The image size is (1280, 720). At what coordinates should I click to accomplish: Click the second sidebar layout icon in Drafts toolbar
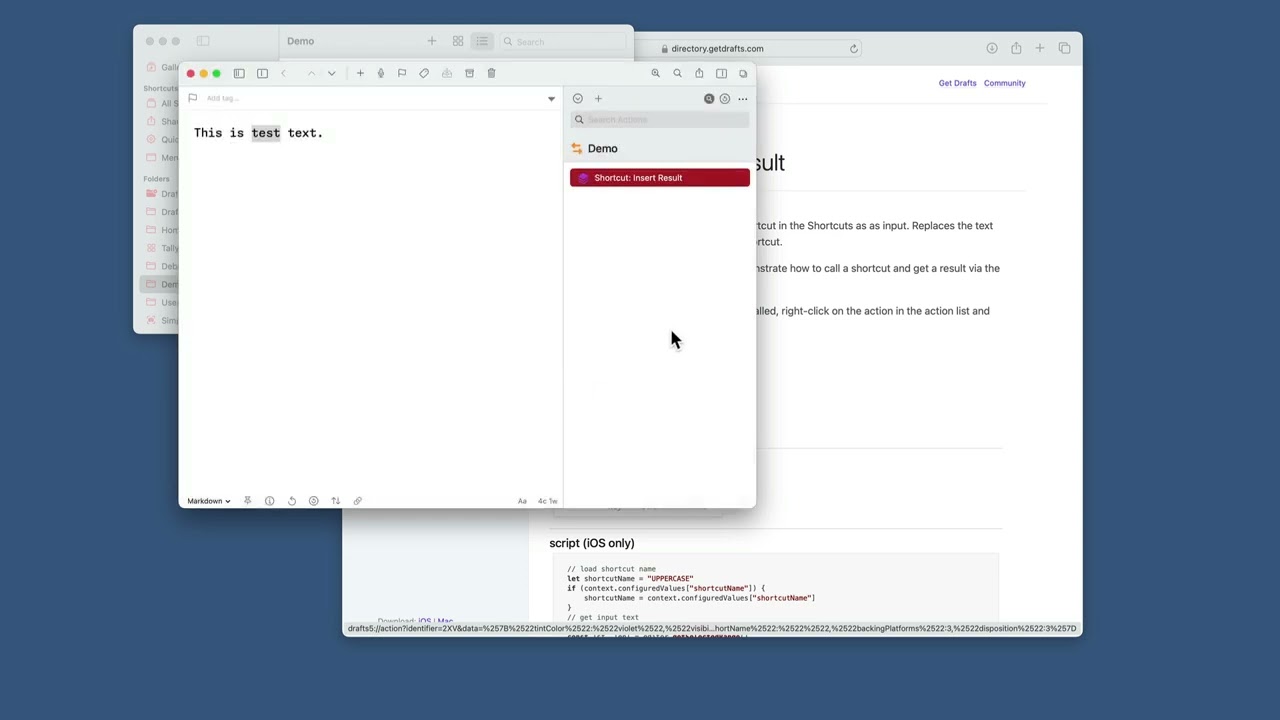[x=262, y=73]
